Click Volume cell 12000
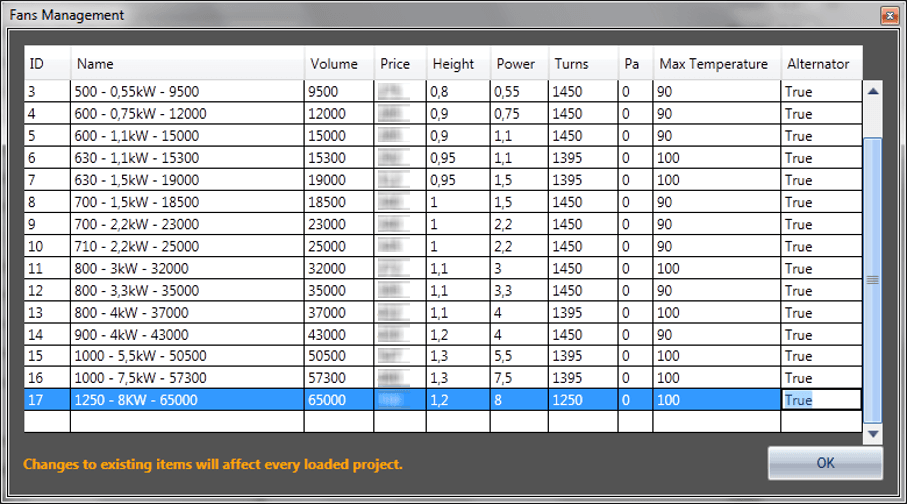This screenshot has width=908, height=504. coord(339,114)
